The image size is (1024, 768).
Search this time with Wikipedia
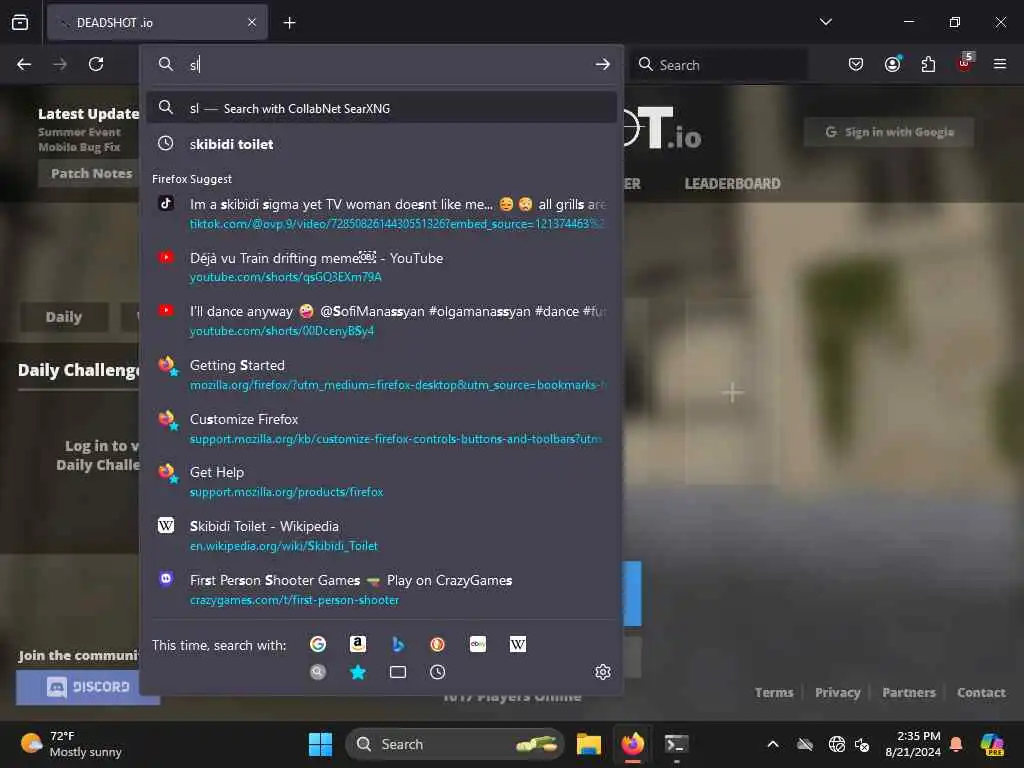pyautogui.click(x=518, y=645)
